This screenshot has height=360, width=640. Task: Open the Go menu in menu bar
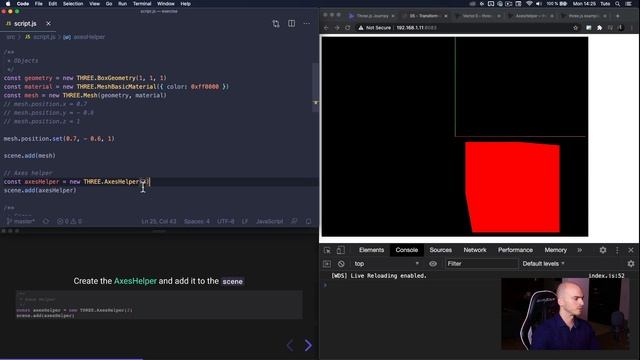(x=109, y=4)
